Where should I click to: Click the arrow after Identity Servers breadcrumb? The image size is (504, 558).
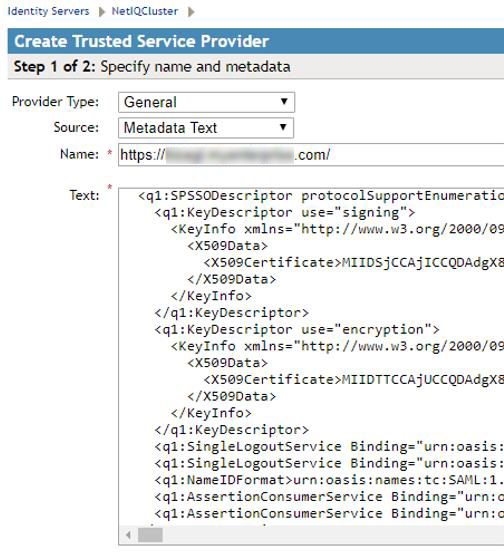pyautogui.click(x=102, y=12)
